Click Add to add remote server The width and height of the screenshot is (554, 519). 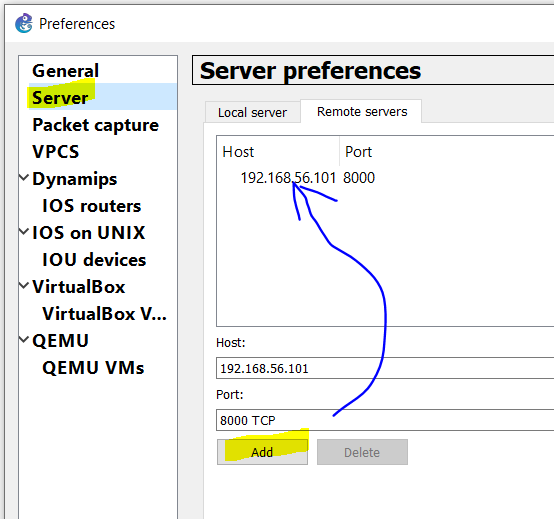[x=262, y=452]
